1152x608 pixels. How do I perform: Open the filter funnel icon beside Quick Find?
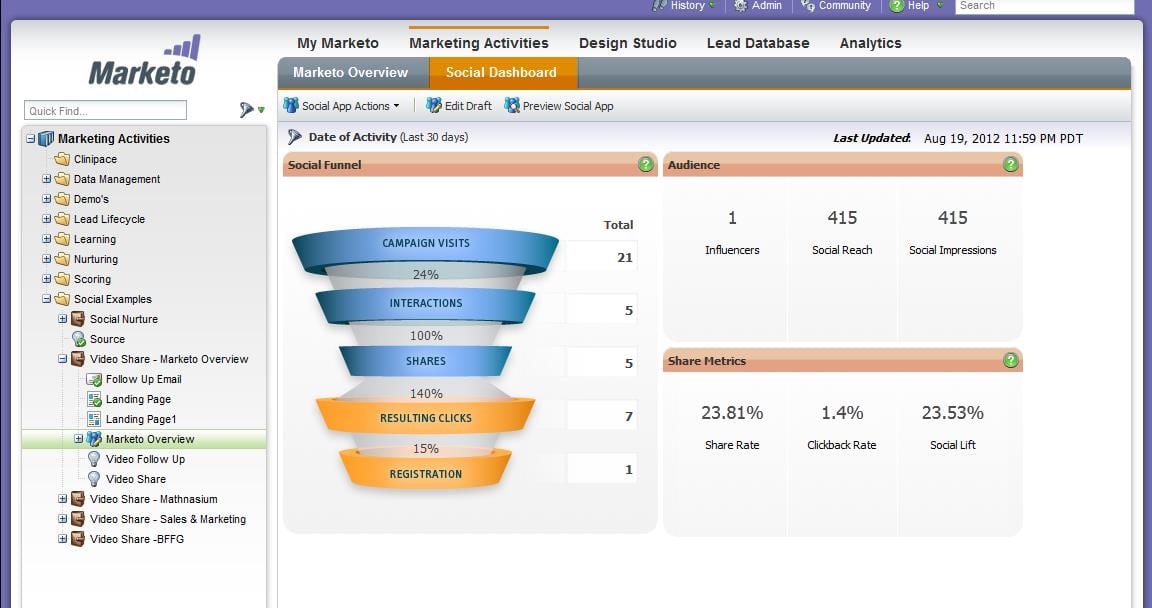point(246,110)
